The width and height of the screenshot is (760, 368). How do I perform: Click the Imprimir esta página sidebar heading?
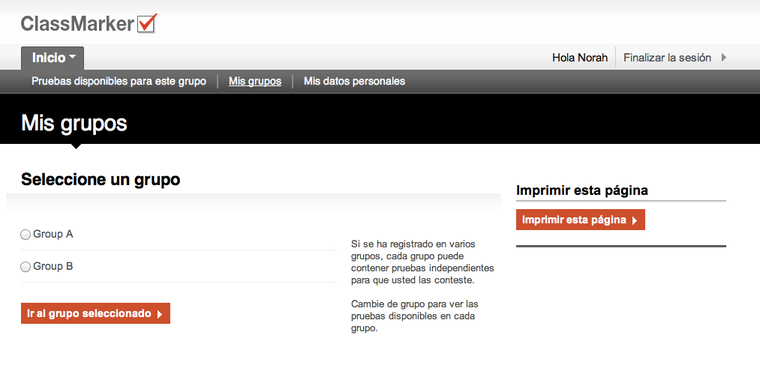582,191
